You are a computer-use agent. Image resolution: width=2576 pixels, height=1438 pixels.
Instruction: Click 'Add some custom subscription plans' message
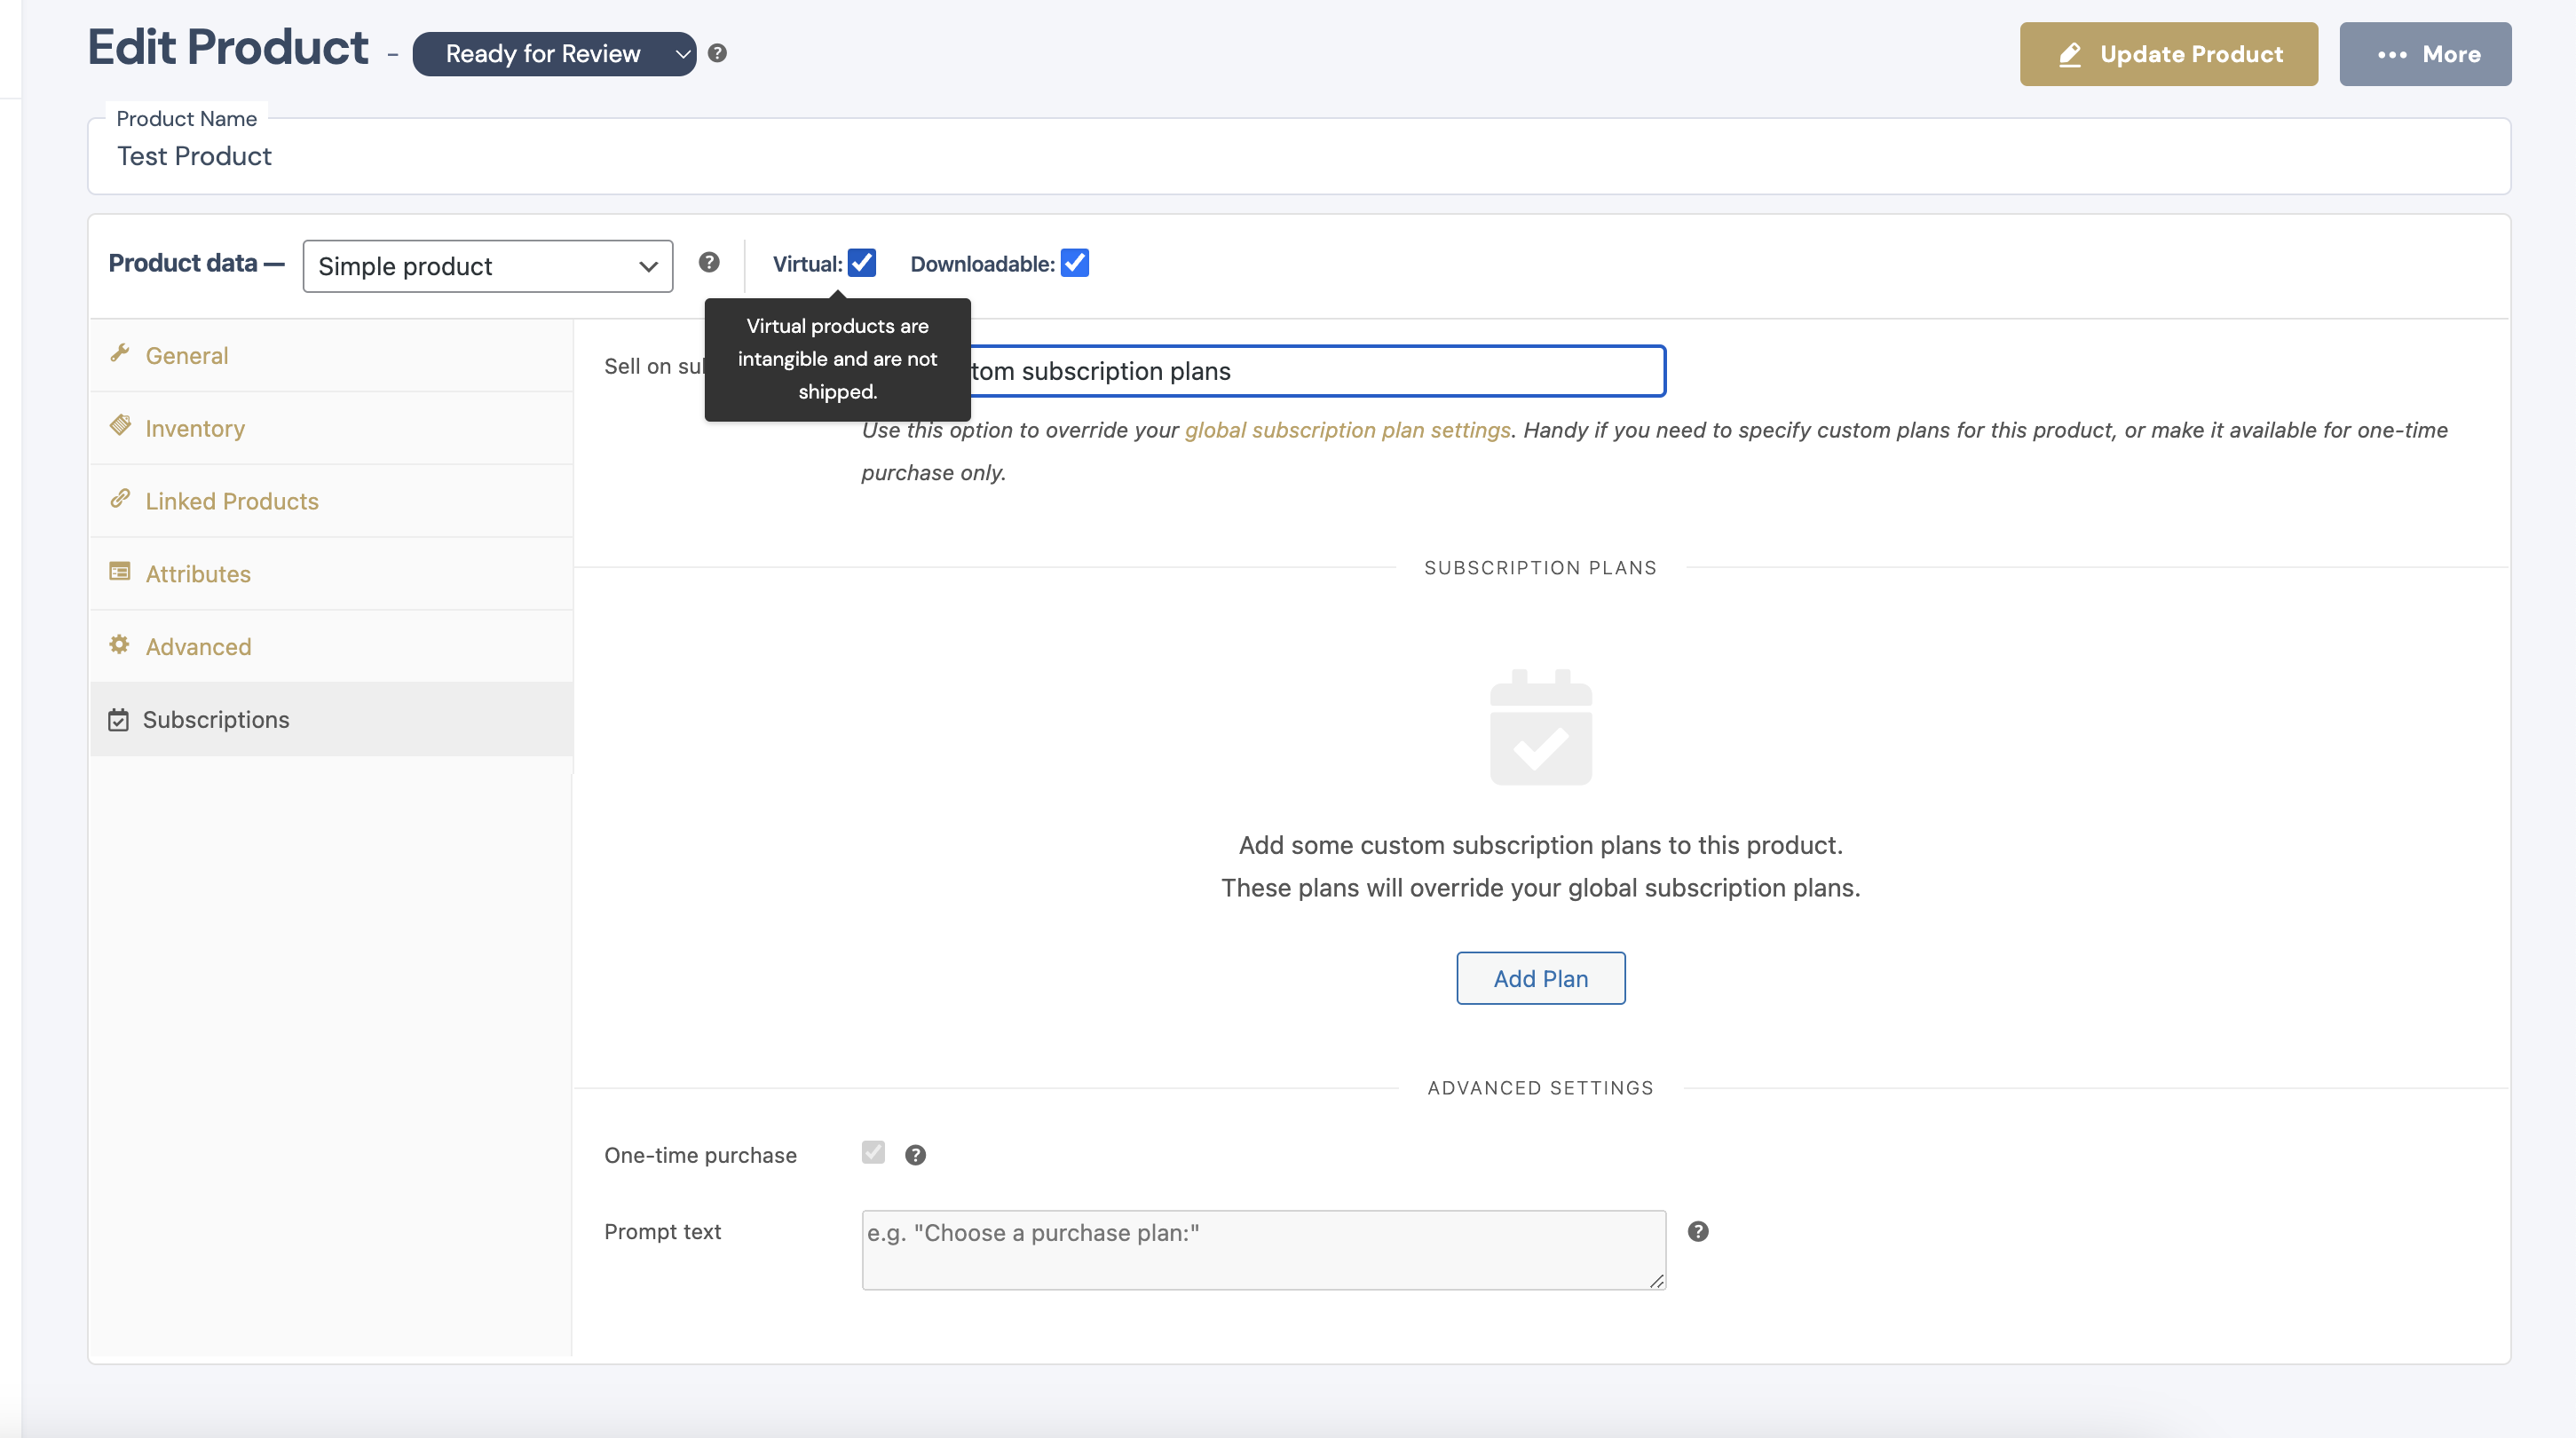tap(1540, 845)
